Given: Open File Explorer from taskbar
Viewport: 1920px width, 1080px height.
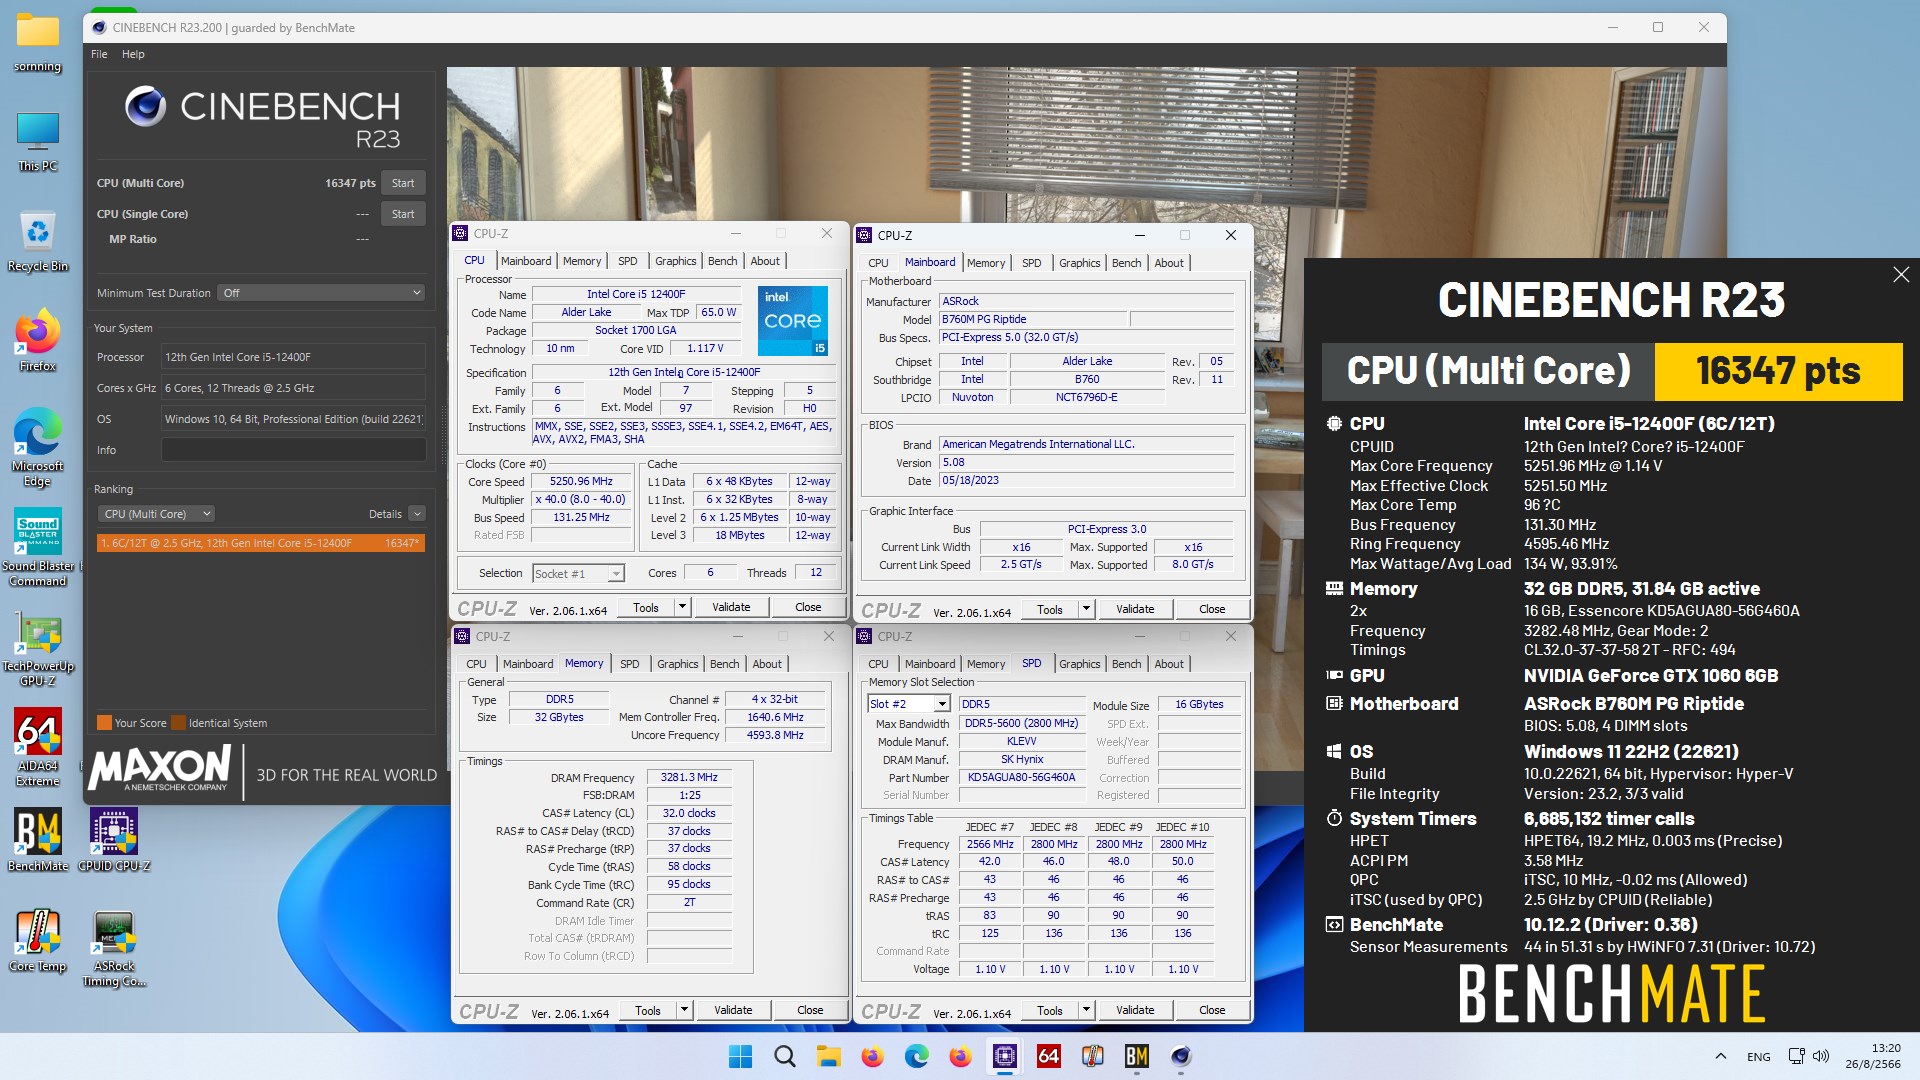Looking at the screenshot, I should (829, 1056).
